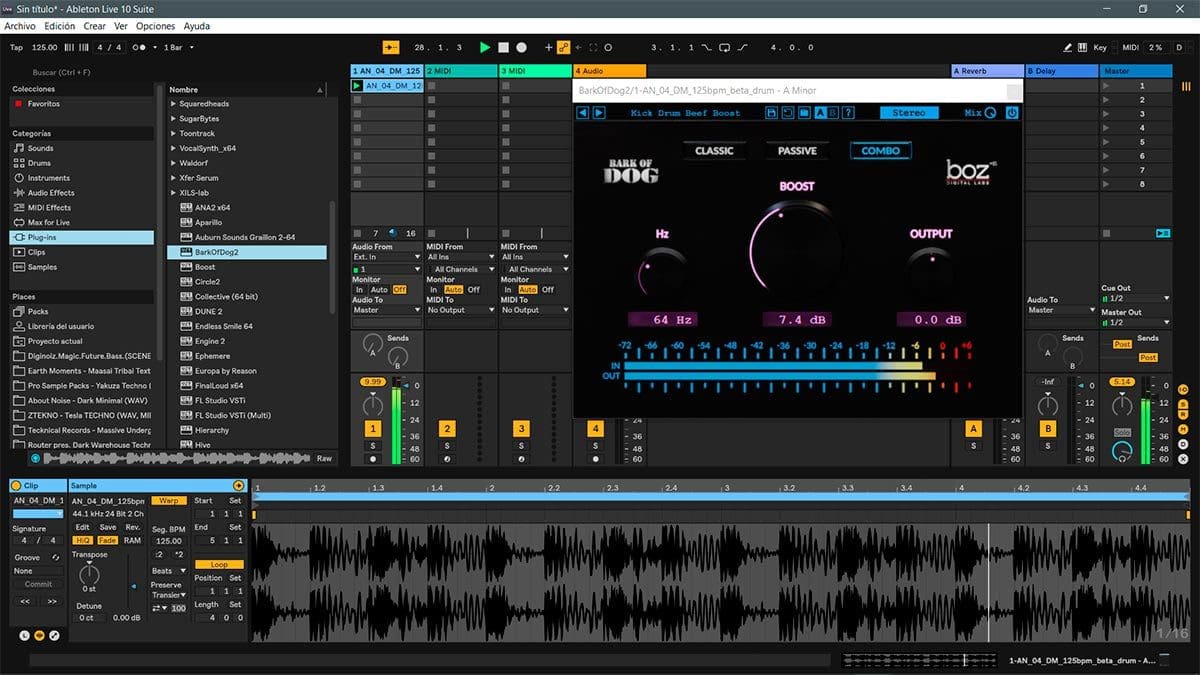Open the Cue Out 1/2 dropdown
The height and width of the screenshot is (675, 1200).
[x=1135, y=298]
